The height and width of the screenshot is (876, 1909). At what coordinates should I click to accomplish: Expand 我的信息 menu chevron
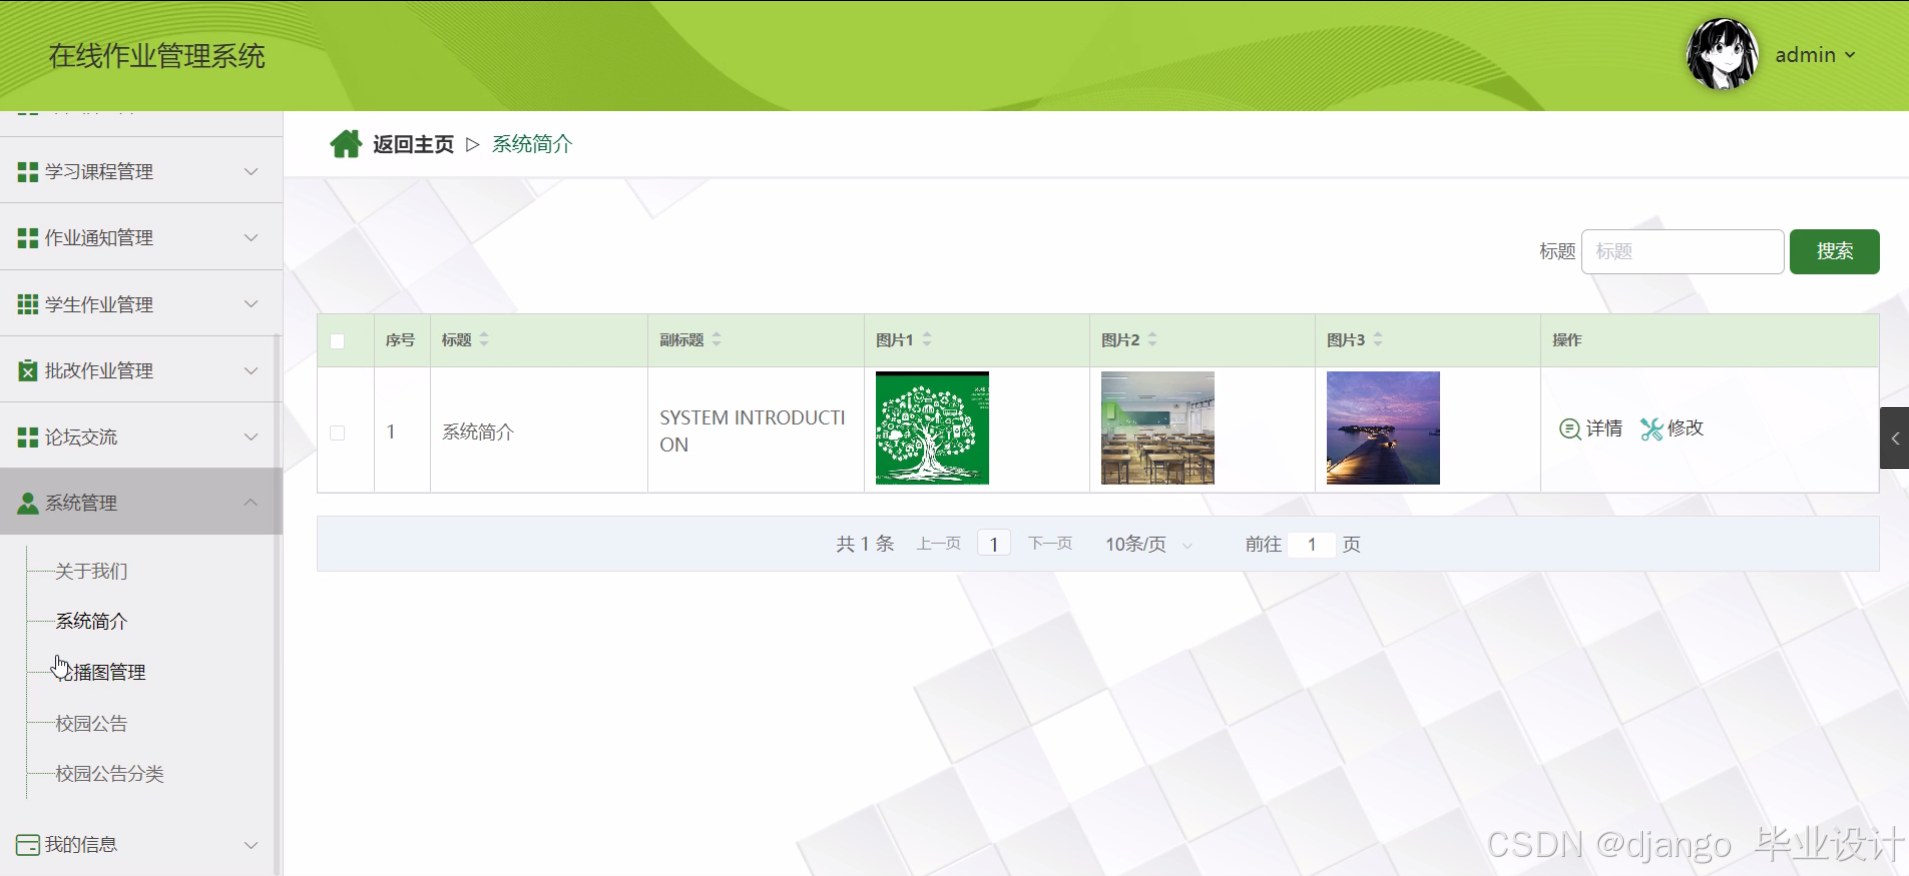[x=251, y=845]
